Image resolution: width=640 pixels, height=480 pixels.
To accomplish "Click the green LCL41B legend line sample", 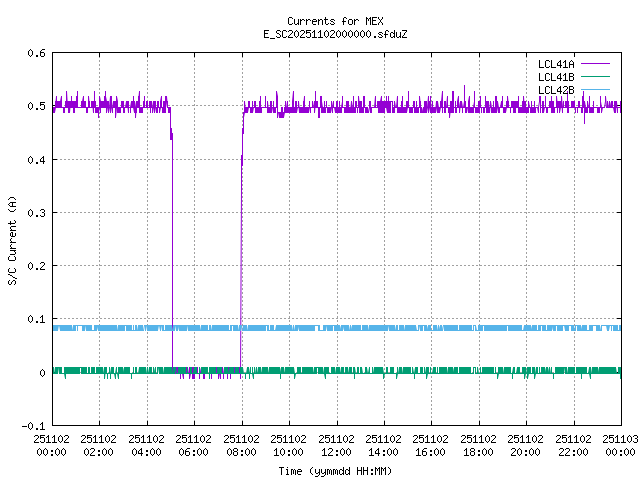I will pos(598,77).
